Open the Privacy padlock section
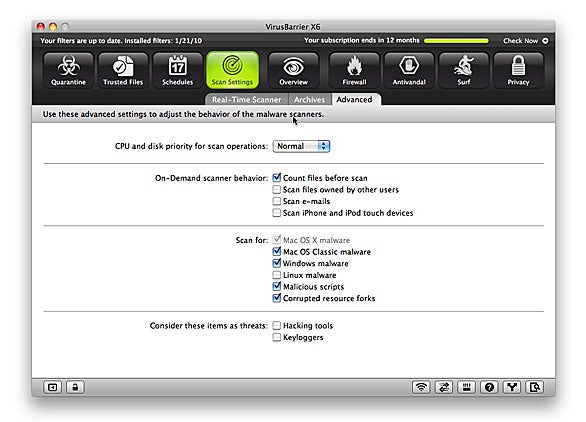 [x=518, y=70]
